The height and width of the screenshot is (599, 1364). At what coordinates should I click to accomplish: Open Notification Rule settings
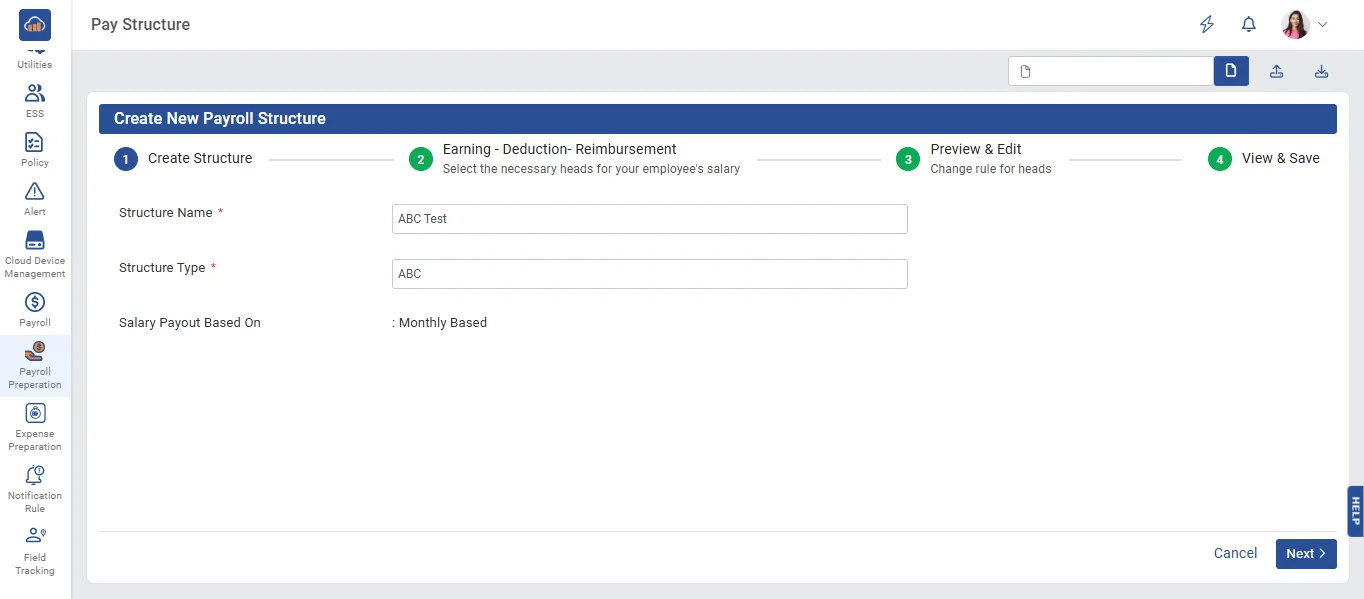point(35,488)
